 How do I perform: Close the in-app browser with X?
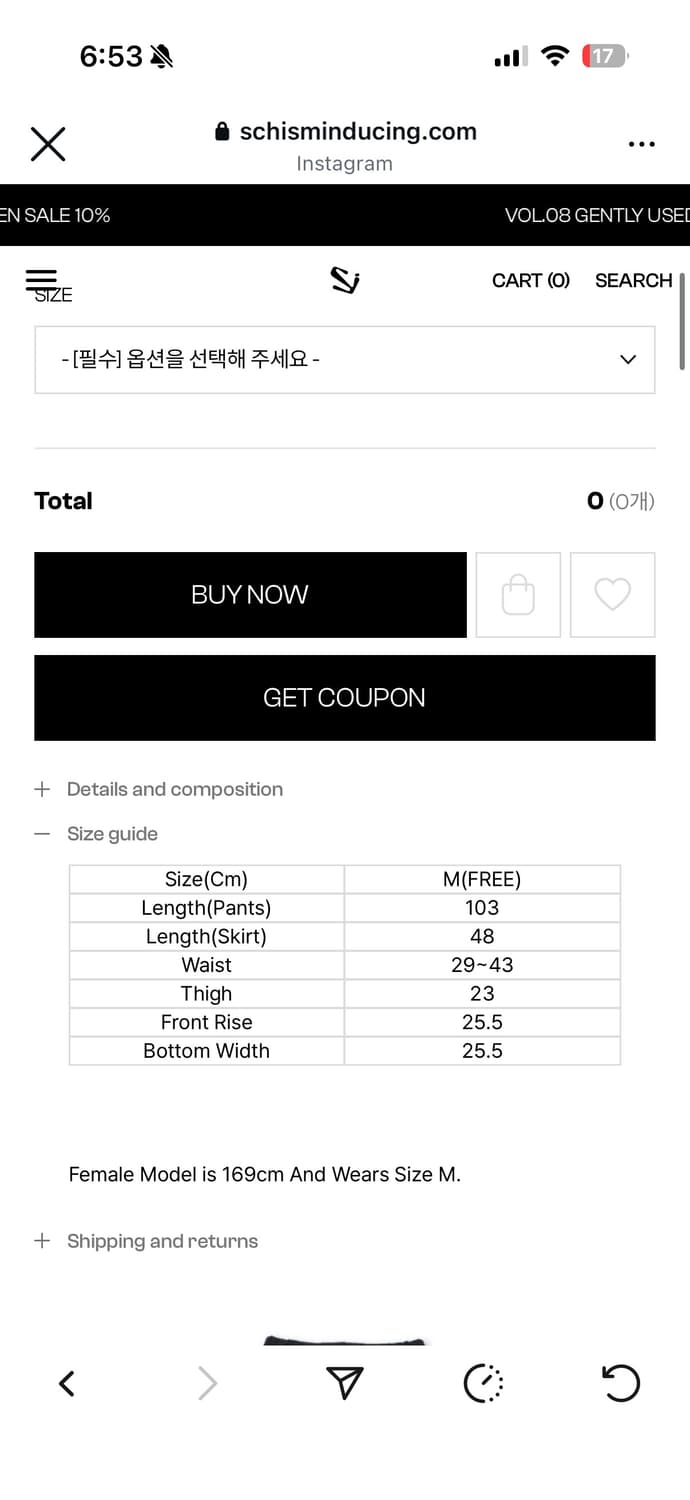48,144
